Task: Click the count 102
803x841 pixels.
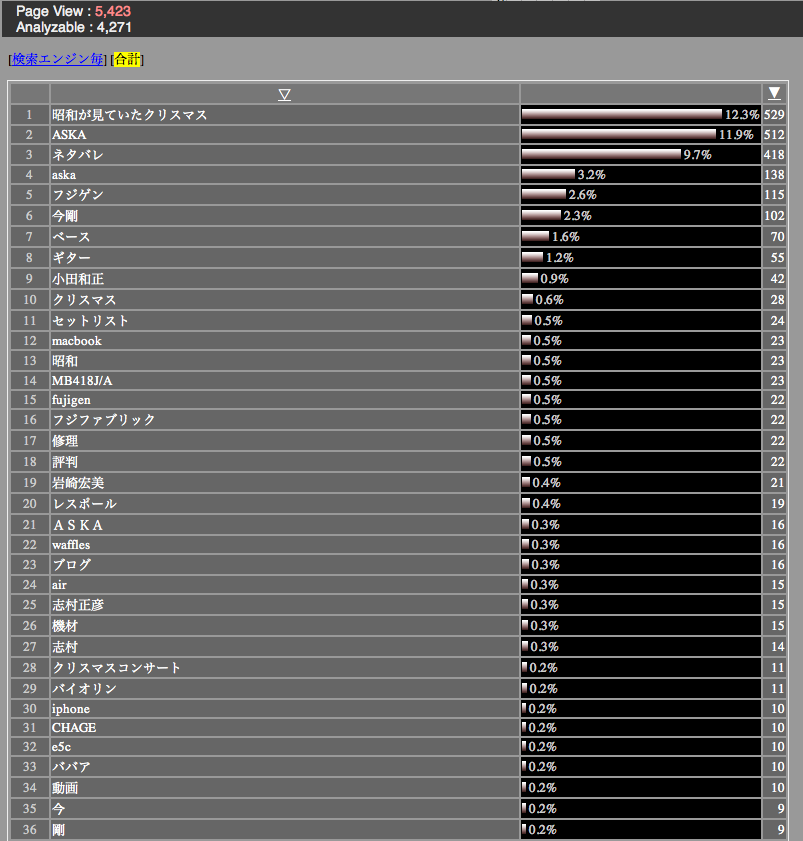Action: (774, 216)
